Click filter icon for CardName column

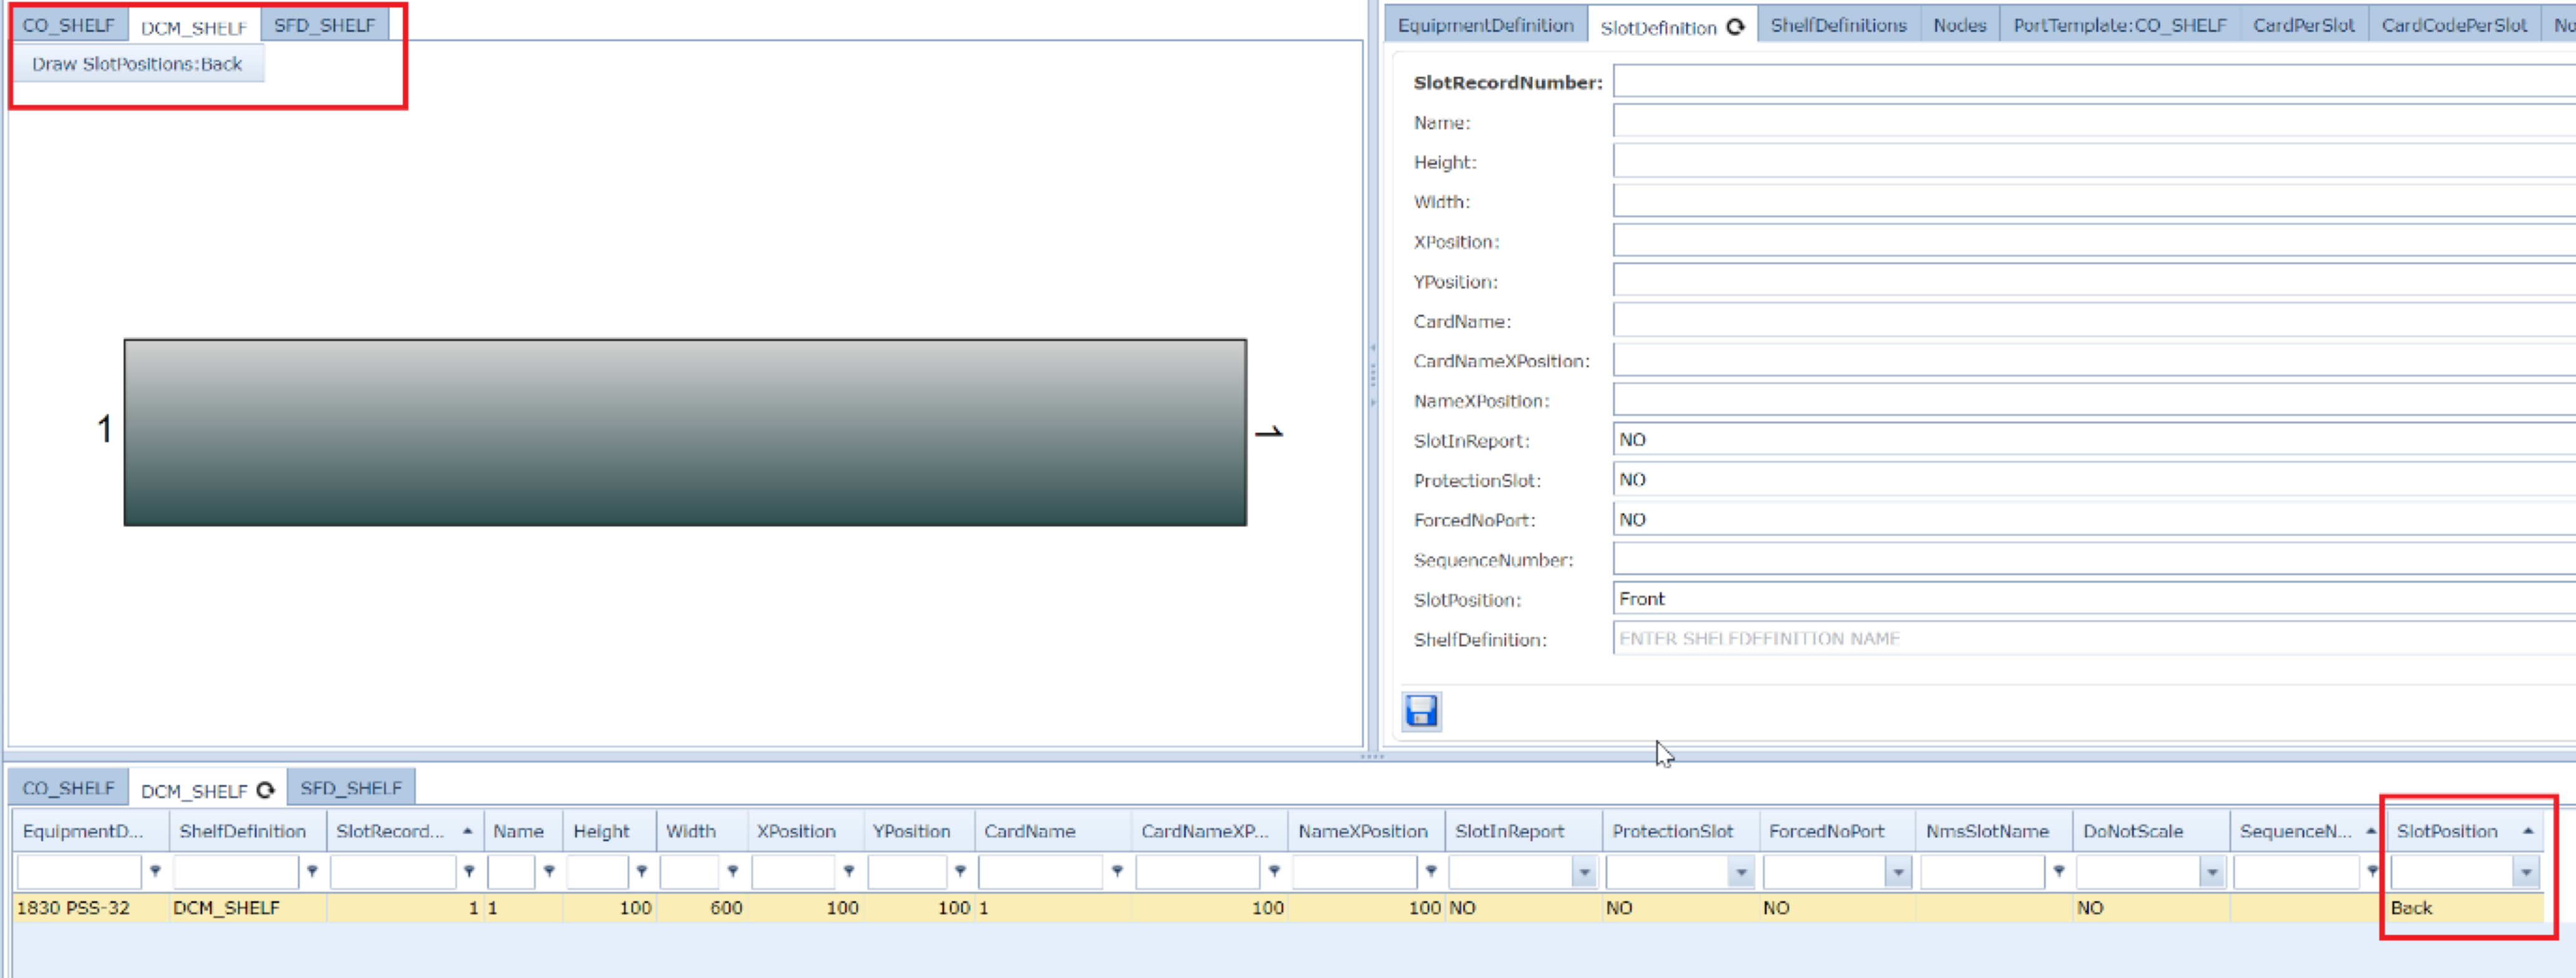point(1117,871)
